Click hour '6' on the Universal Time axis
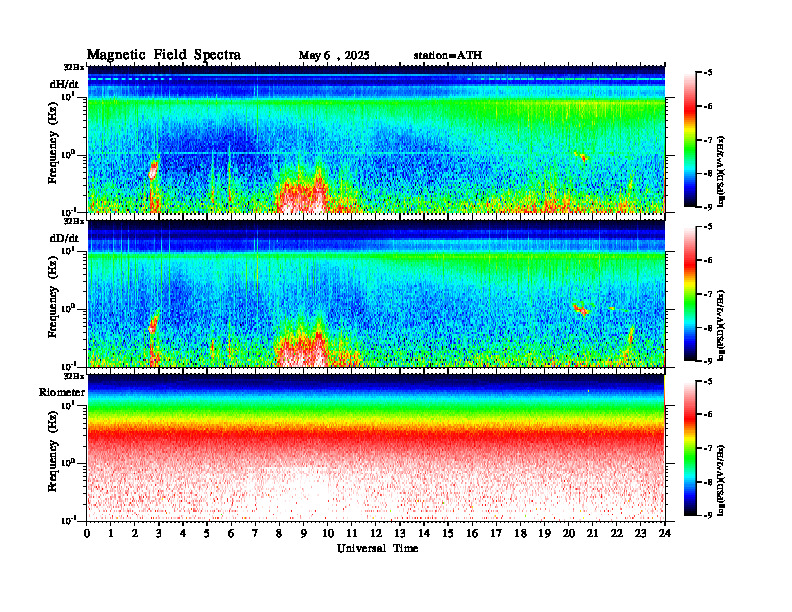This screenshot has width=792, height=612. click(231, 534)
